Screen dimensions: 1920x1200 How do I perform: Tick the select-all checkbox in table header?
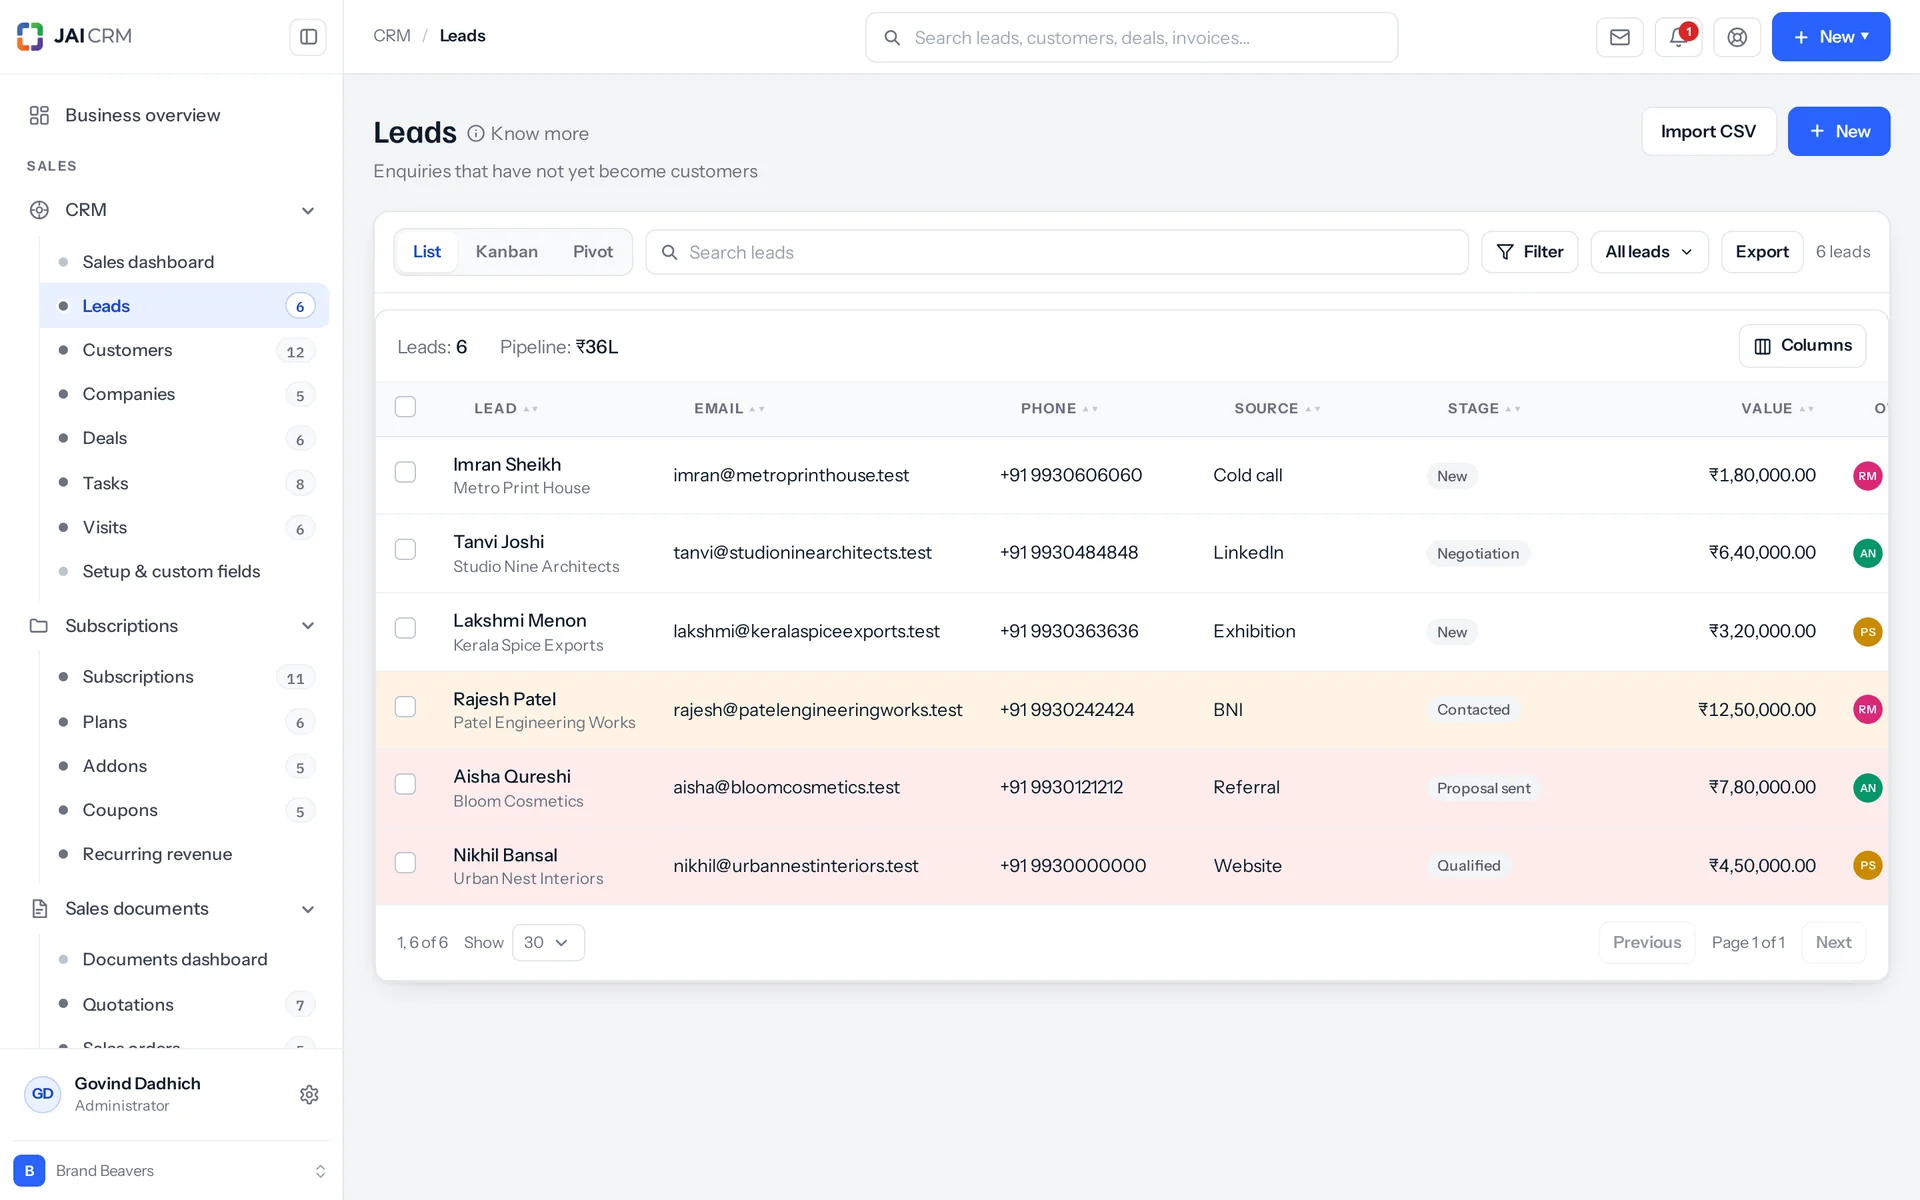pyautogui.click(x=405, y=407)
